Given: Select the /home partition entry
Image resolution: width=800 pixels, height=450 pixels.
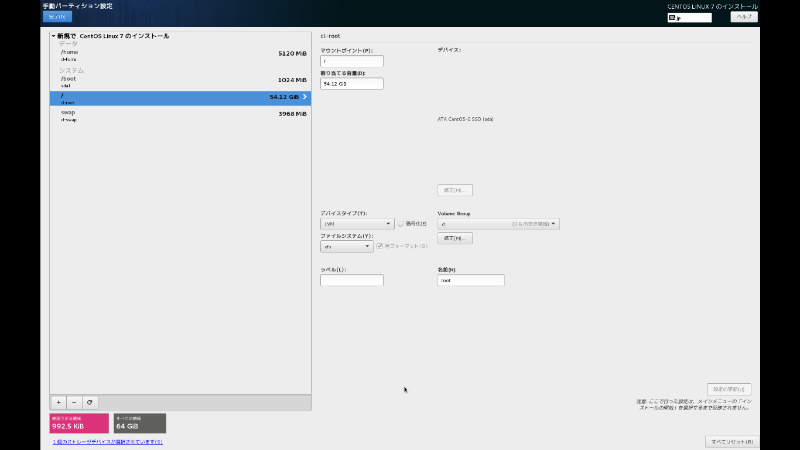Looking at the screenshot, I should pos(180,54).
